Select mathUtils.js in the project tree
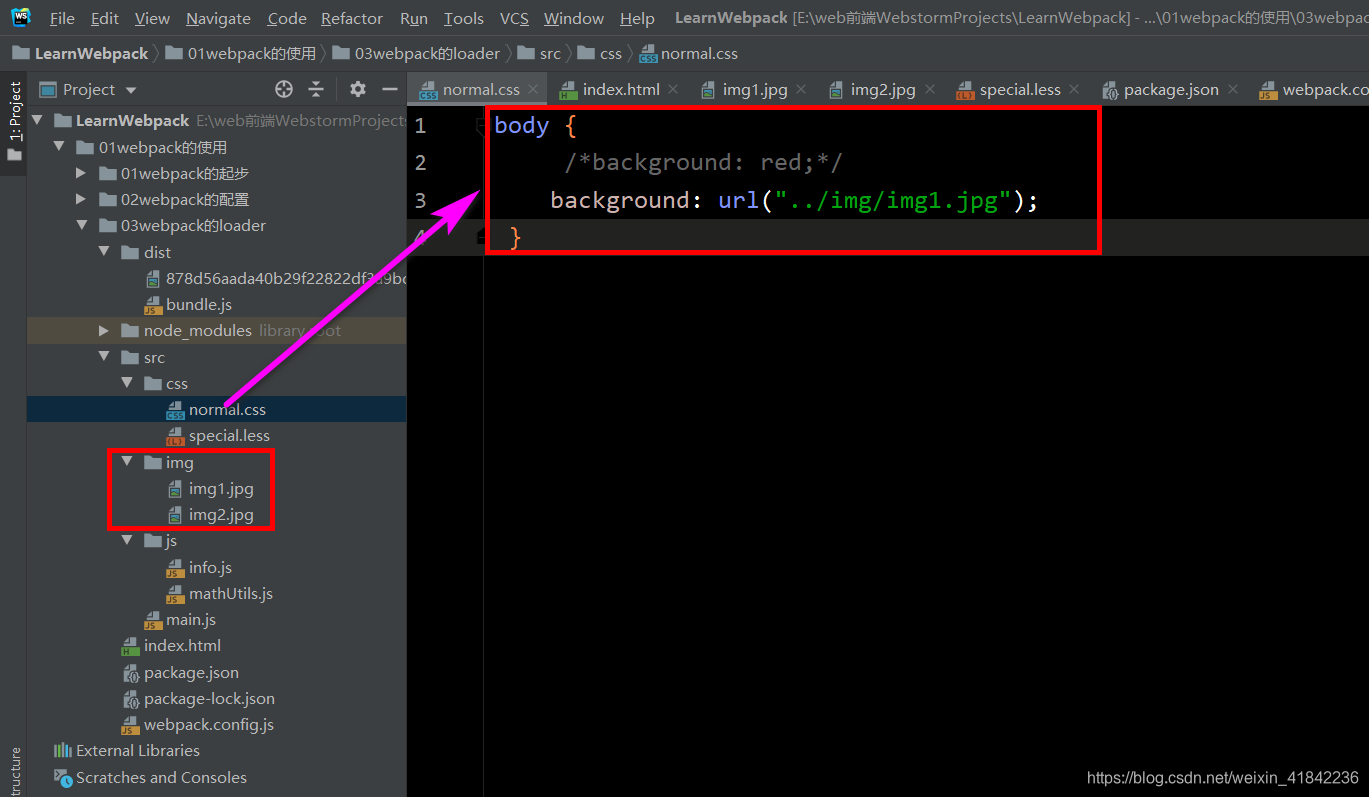Viewport: 1369px width, 797px height. tap(231, 593)
